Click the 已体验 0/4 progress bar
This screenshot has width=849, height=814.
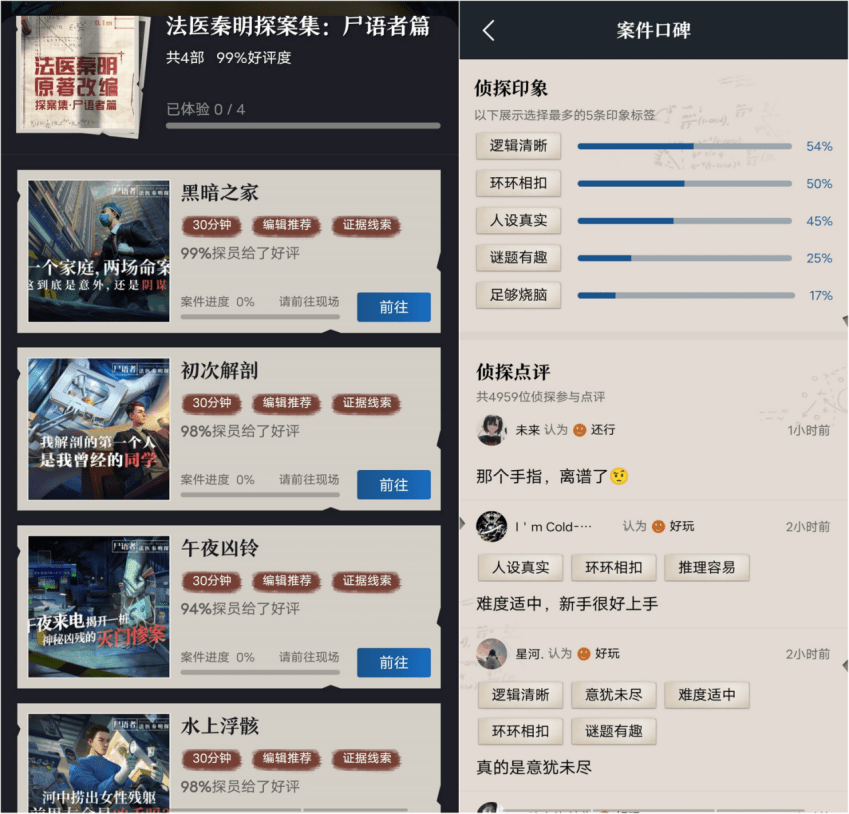tap(303, 126)
